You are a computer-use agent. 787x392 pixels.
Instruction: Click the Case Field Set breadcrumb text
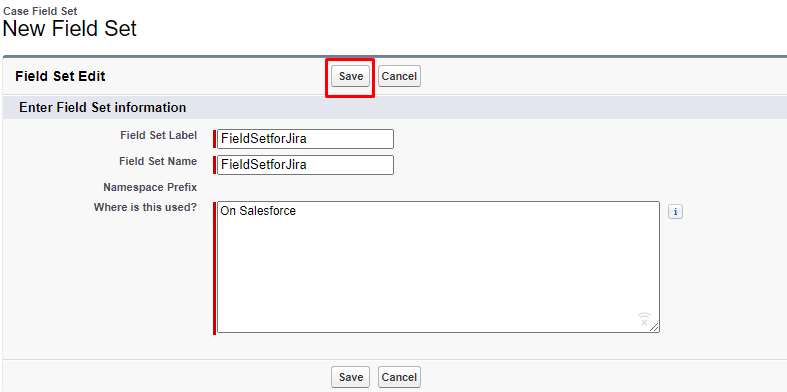coord(40,11)
